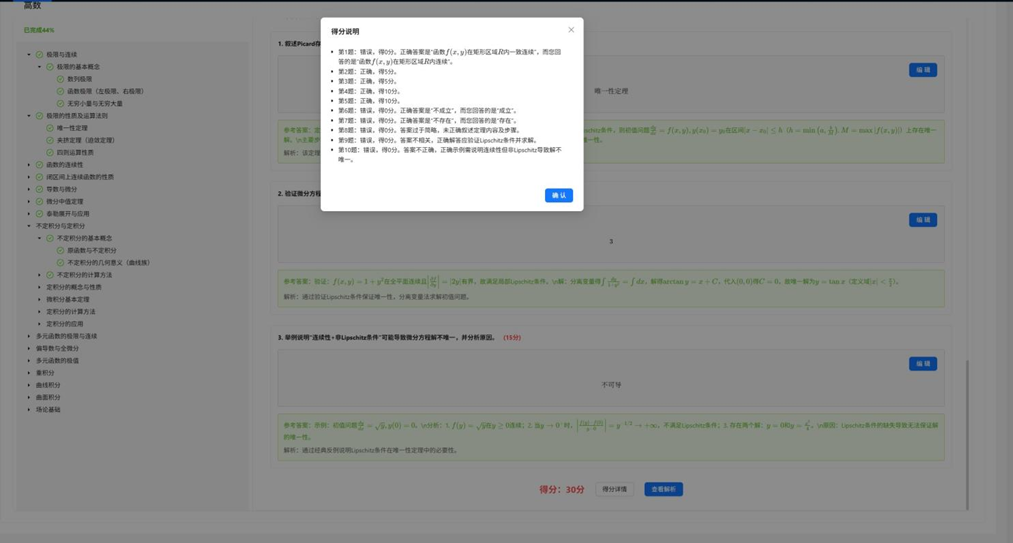Screen dimensions: 1013x543
Task: Click the check icon next to 原函数与不定积分
Action: pos(60,251)
